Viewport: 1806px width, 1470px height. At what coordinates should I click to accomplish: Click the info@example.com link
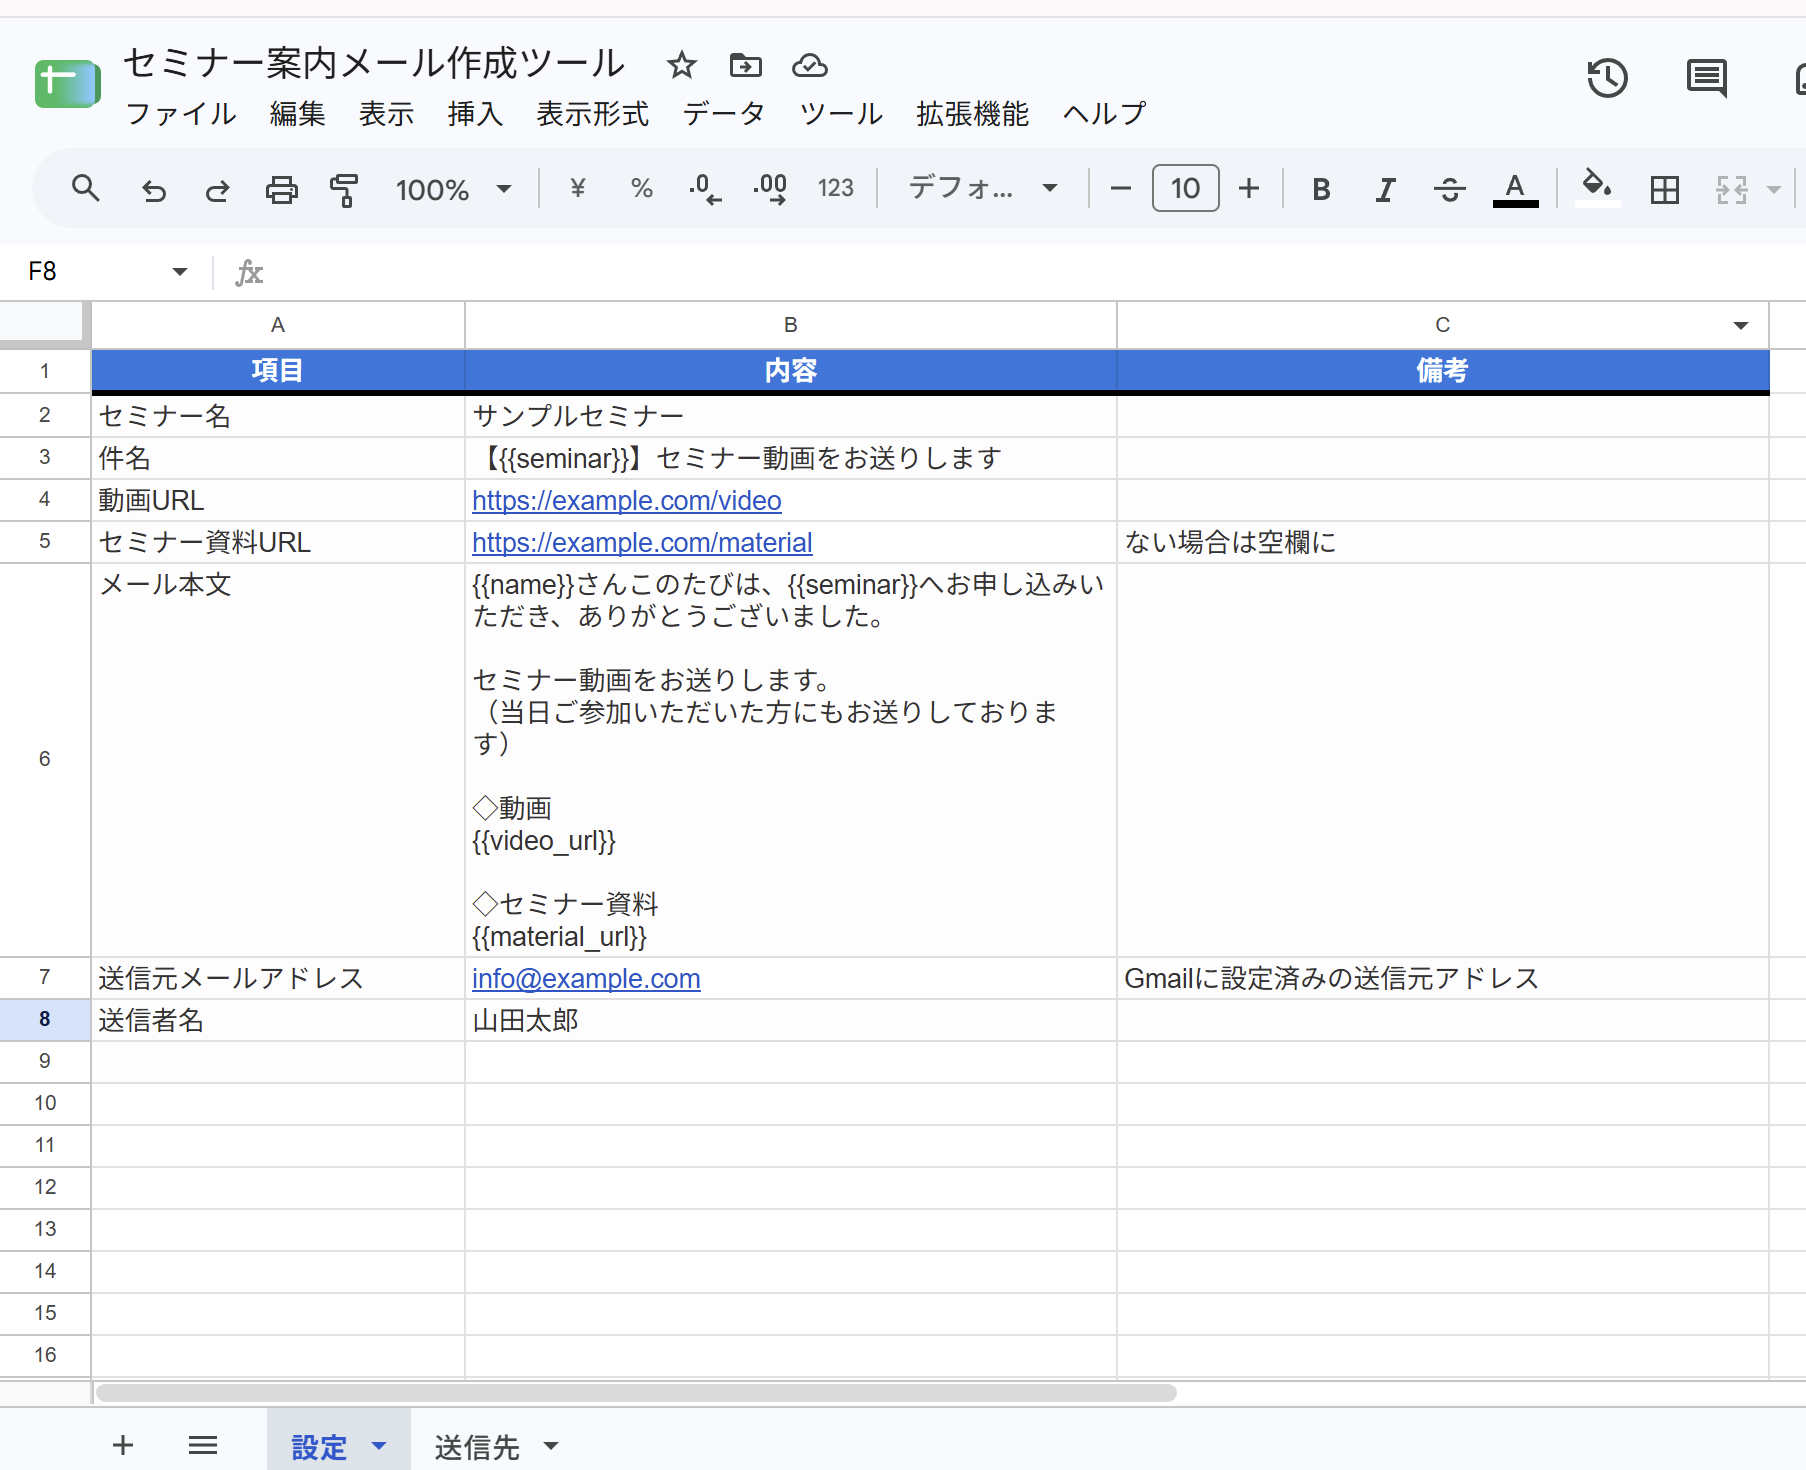click(x=586, y=978)
